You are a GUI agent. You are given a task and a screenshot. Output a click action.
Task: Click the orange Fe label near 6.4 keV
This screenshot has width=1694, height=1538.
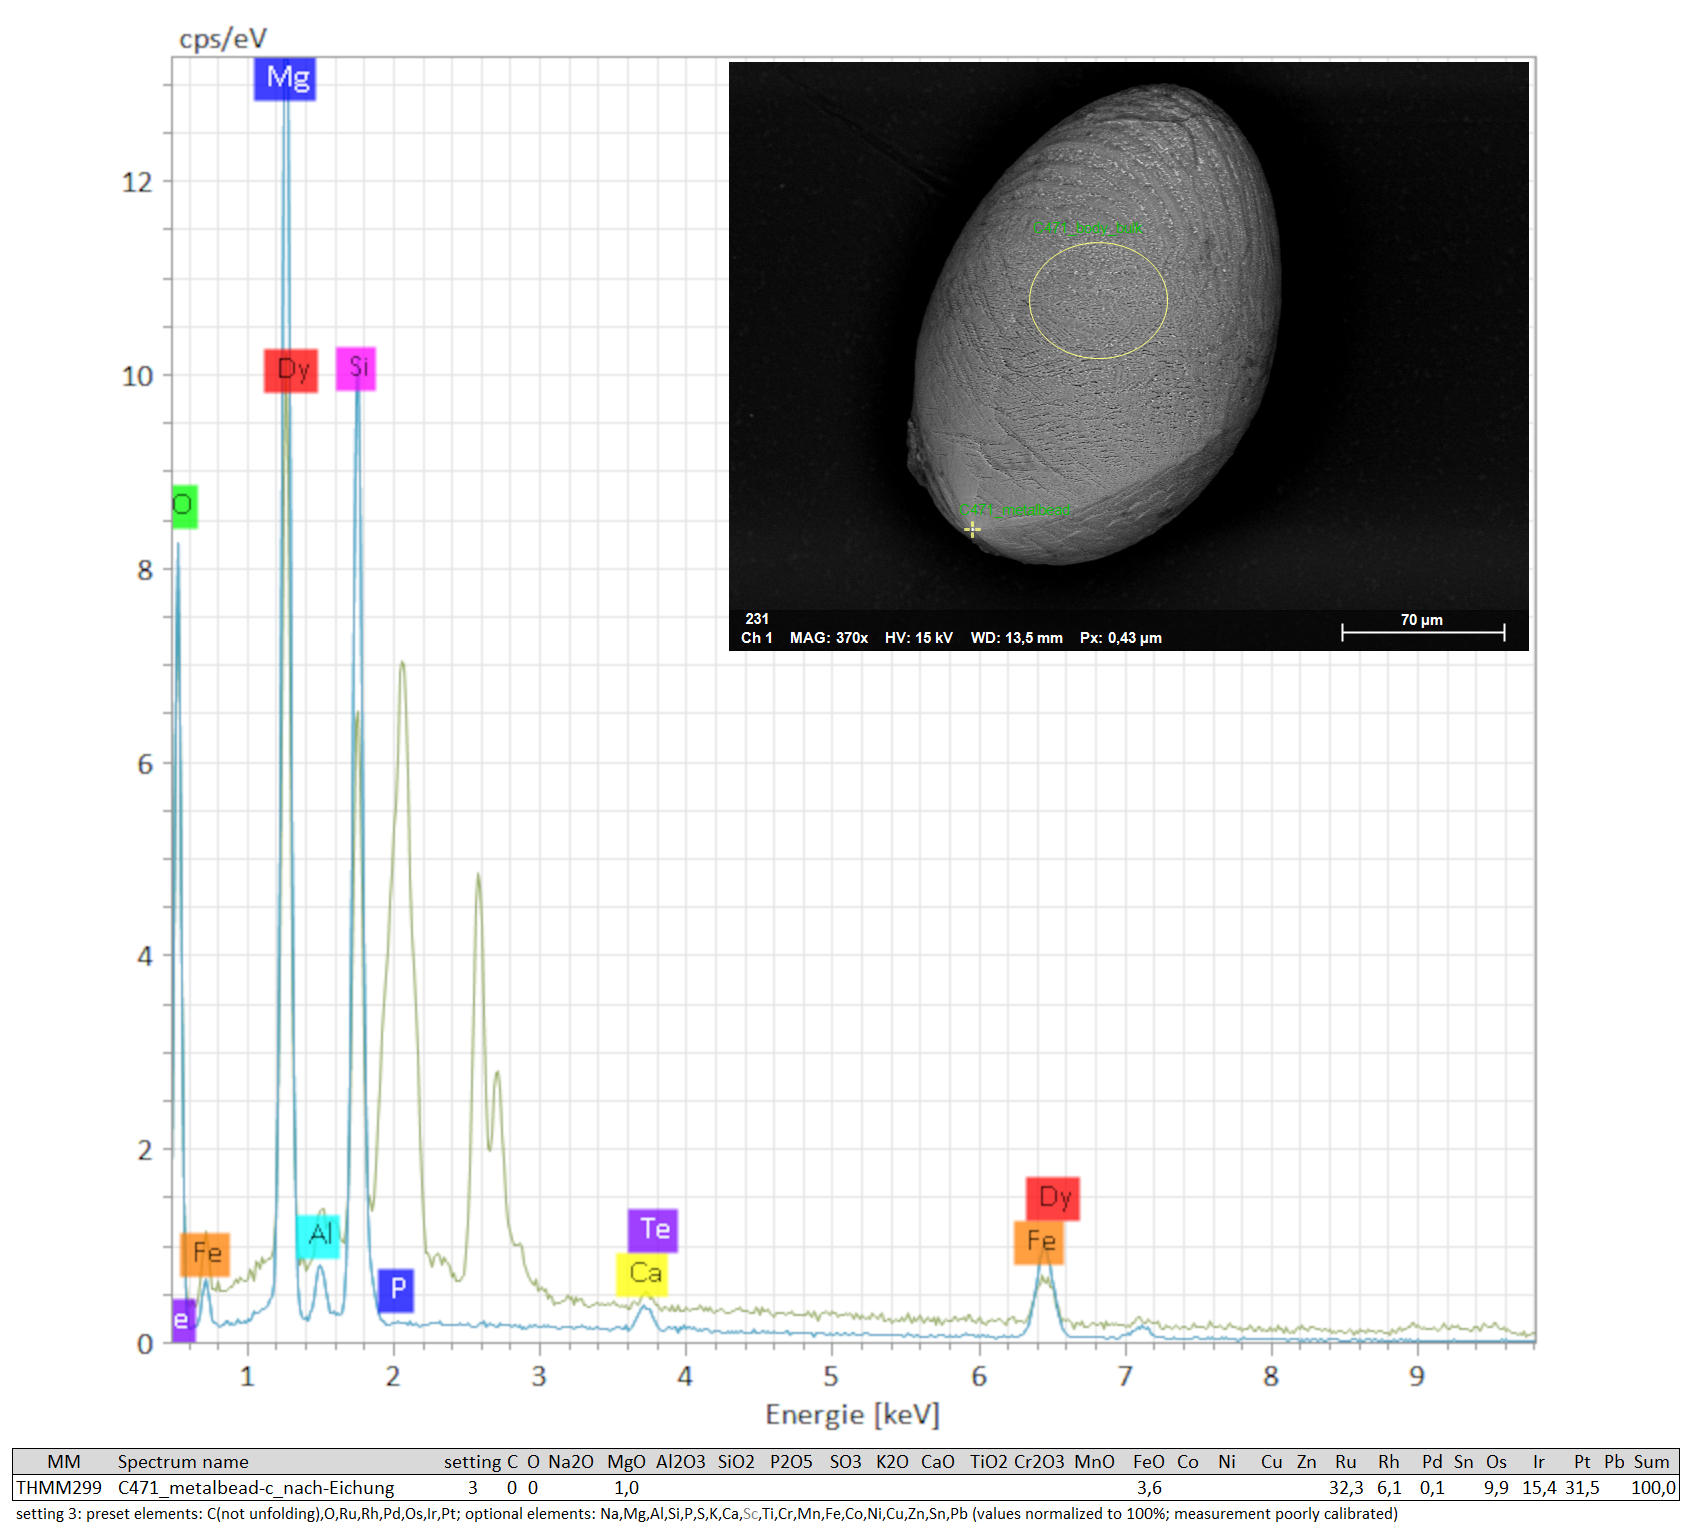click(x=1039, y=1242)
